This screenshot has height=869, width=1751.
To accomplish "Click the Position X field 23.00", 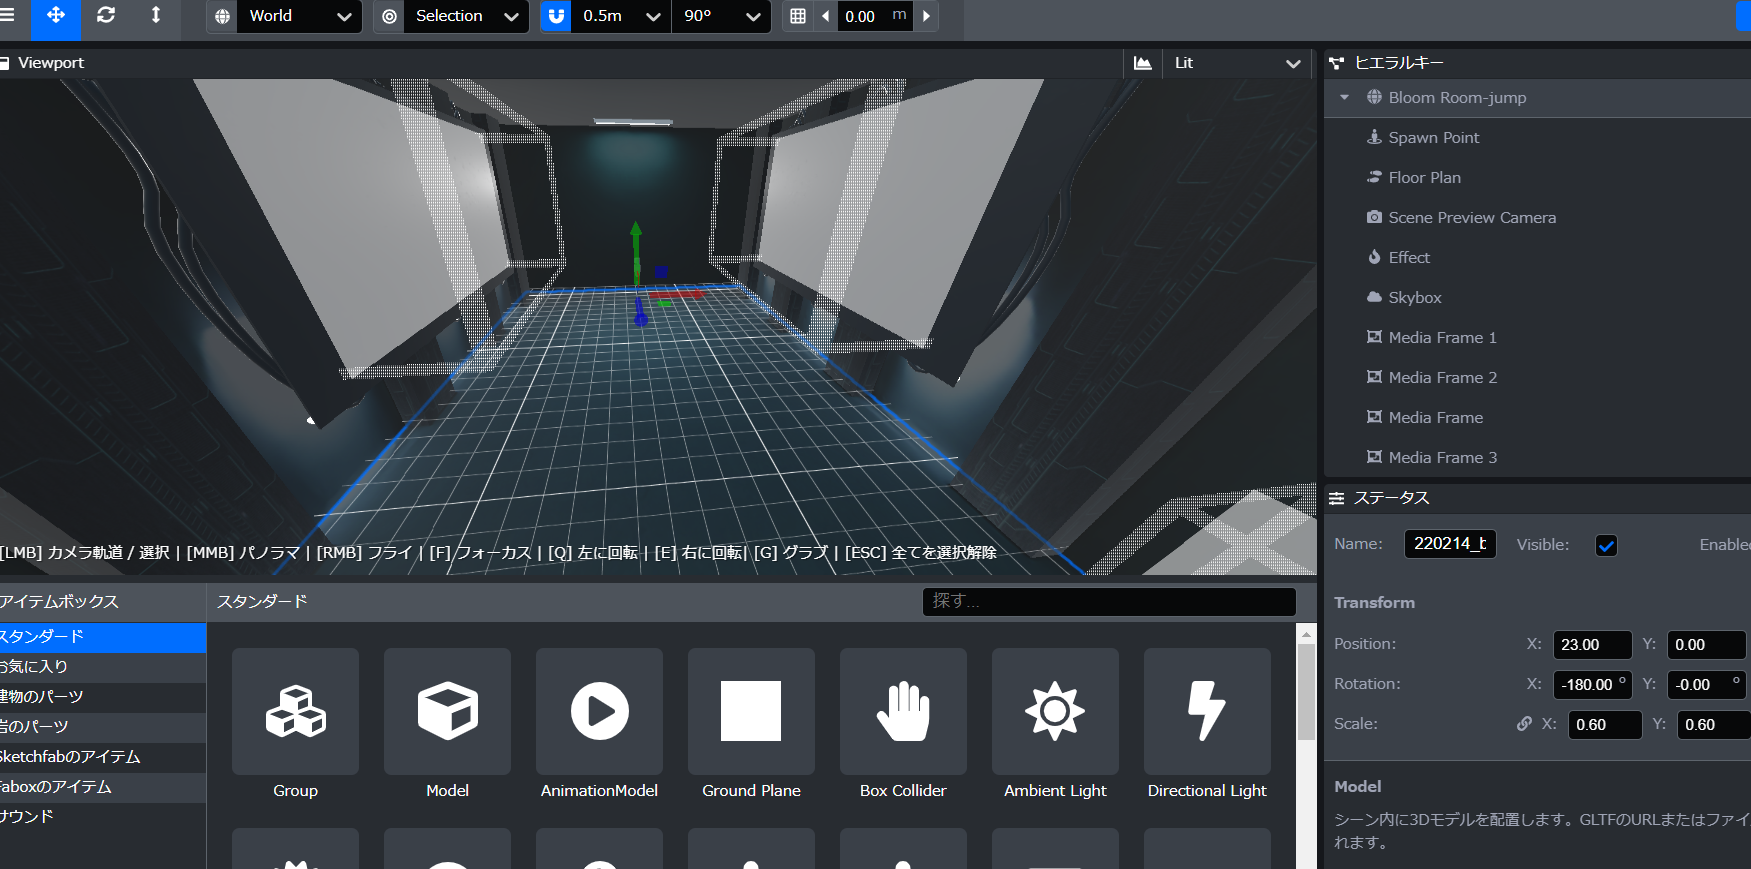I will click(1592, 645).
